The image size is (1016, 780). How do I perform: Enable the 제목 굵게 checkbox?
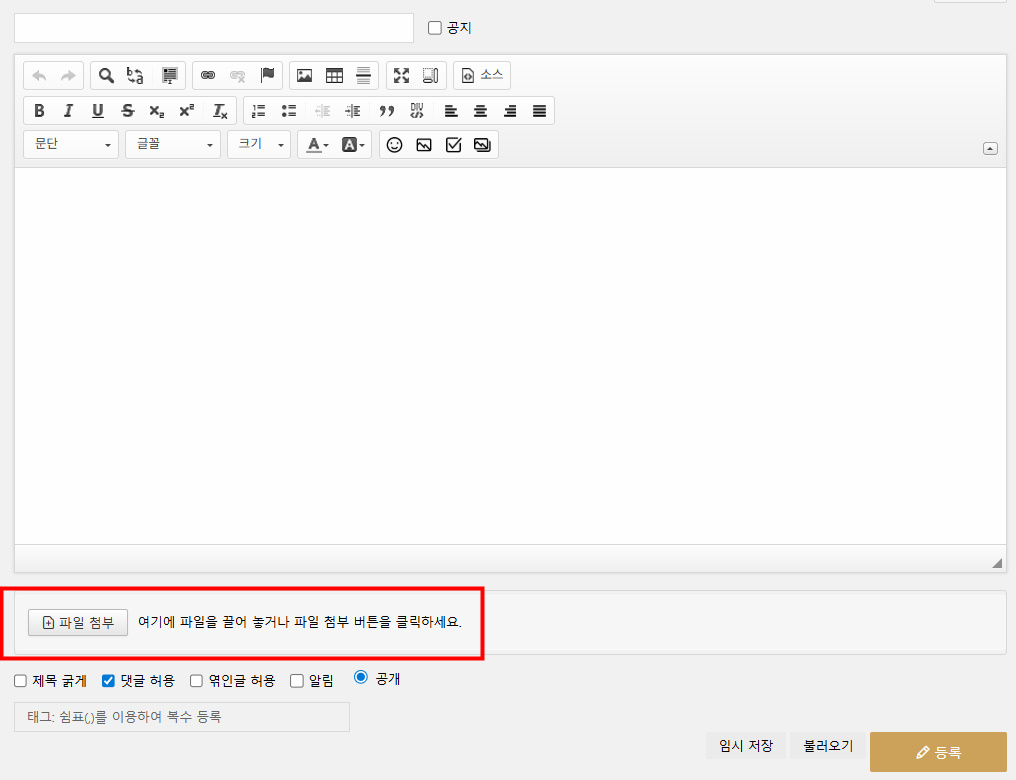(x=21, y=681)
